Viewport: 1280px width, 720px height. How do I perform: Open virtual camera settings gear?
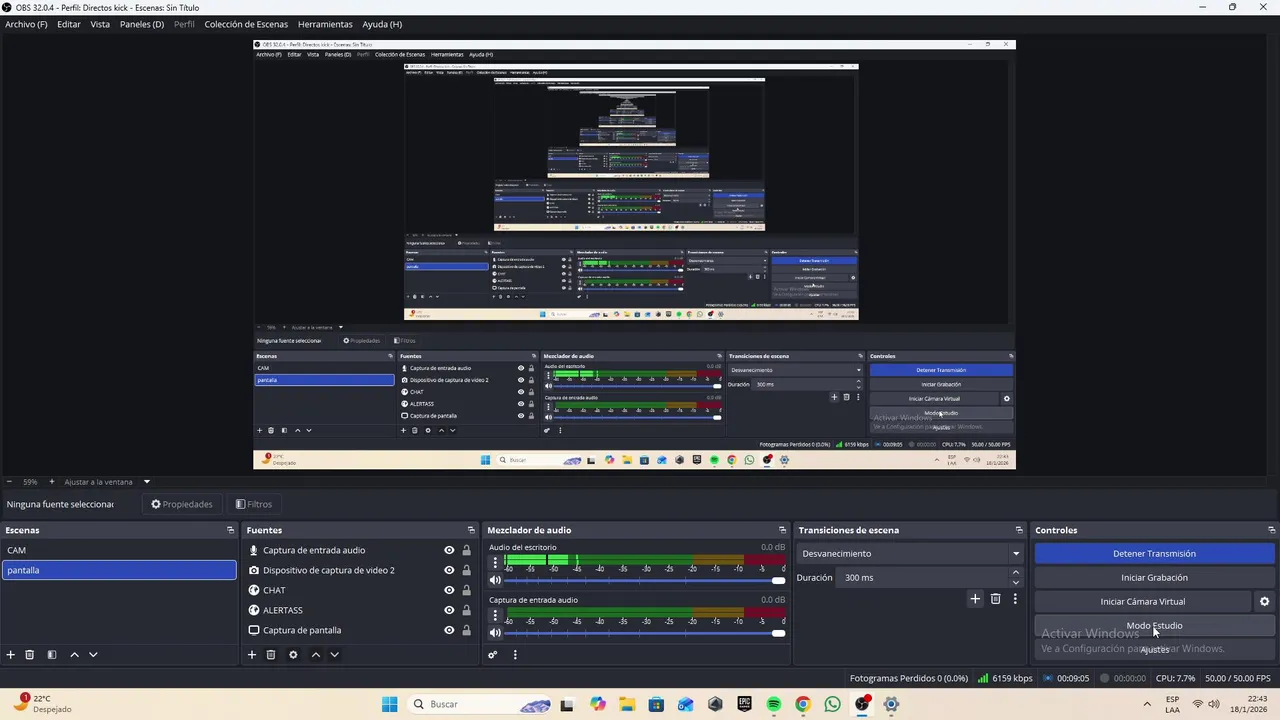coord(1264,602)
